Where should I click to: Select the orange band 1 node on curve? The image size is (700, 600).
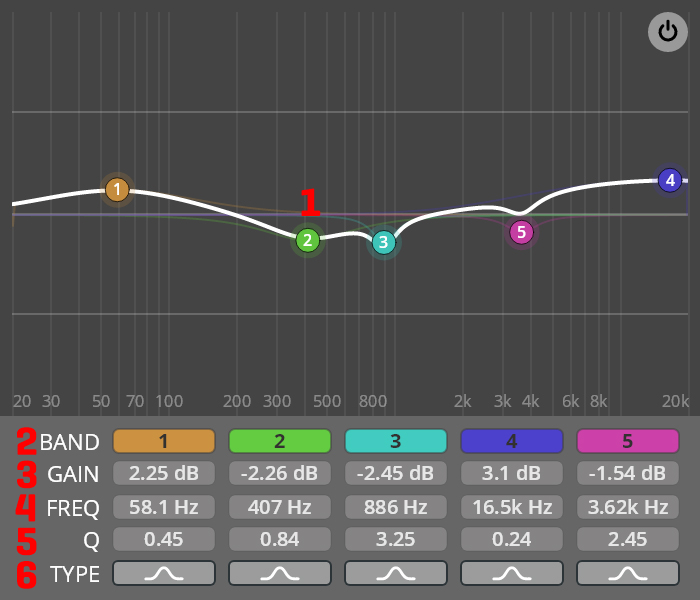click(x=117, y=189)
